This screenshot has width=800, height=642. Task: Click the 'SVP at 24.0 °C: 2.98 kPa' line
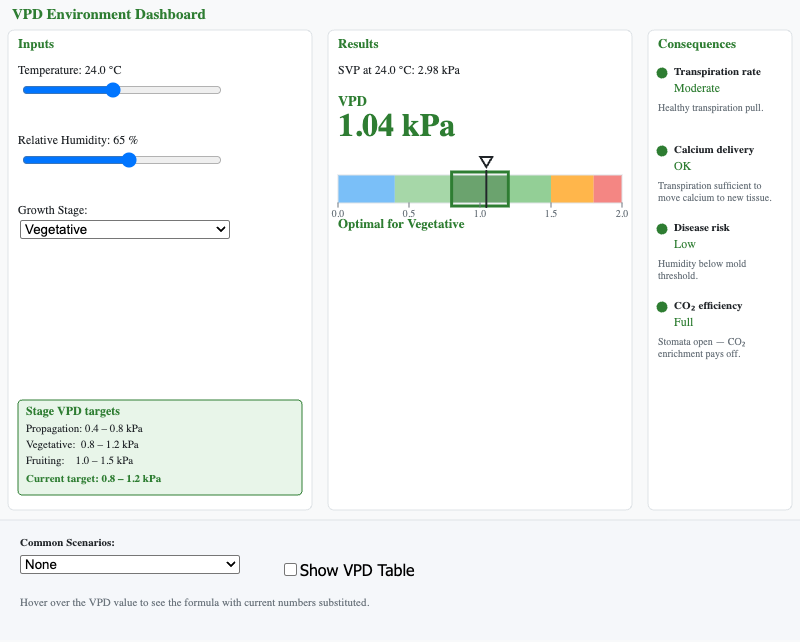[x=398, y=70]
